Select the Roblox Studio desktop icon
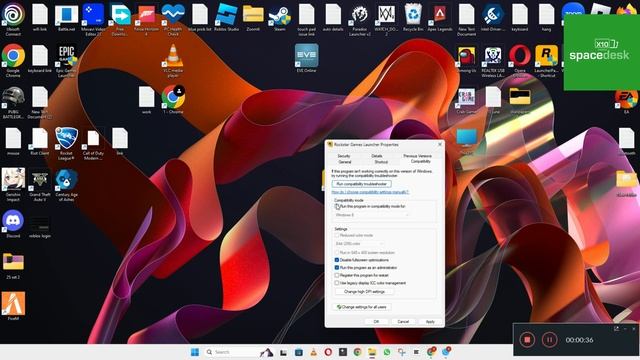The height and width of the screenshot is (360, 640). 227,18
